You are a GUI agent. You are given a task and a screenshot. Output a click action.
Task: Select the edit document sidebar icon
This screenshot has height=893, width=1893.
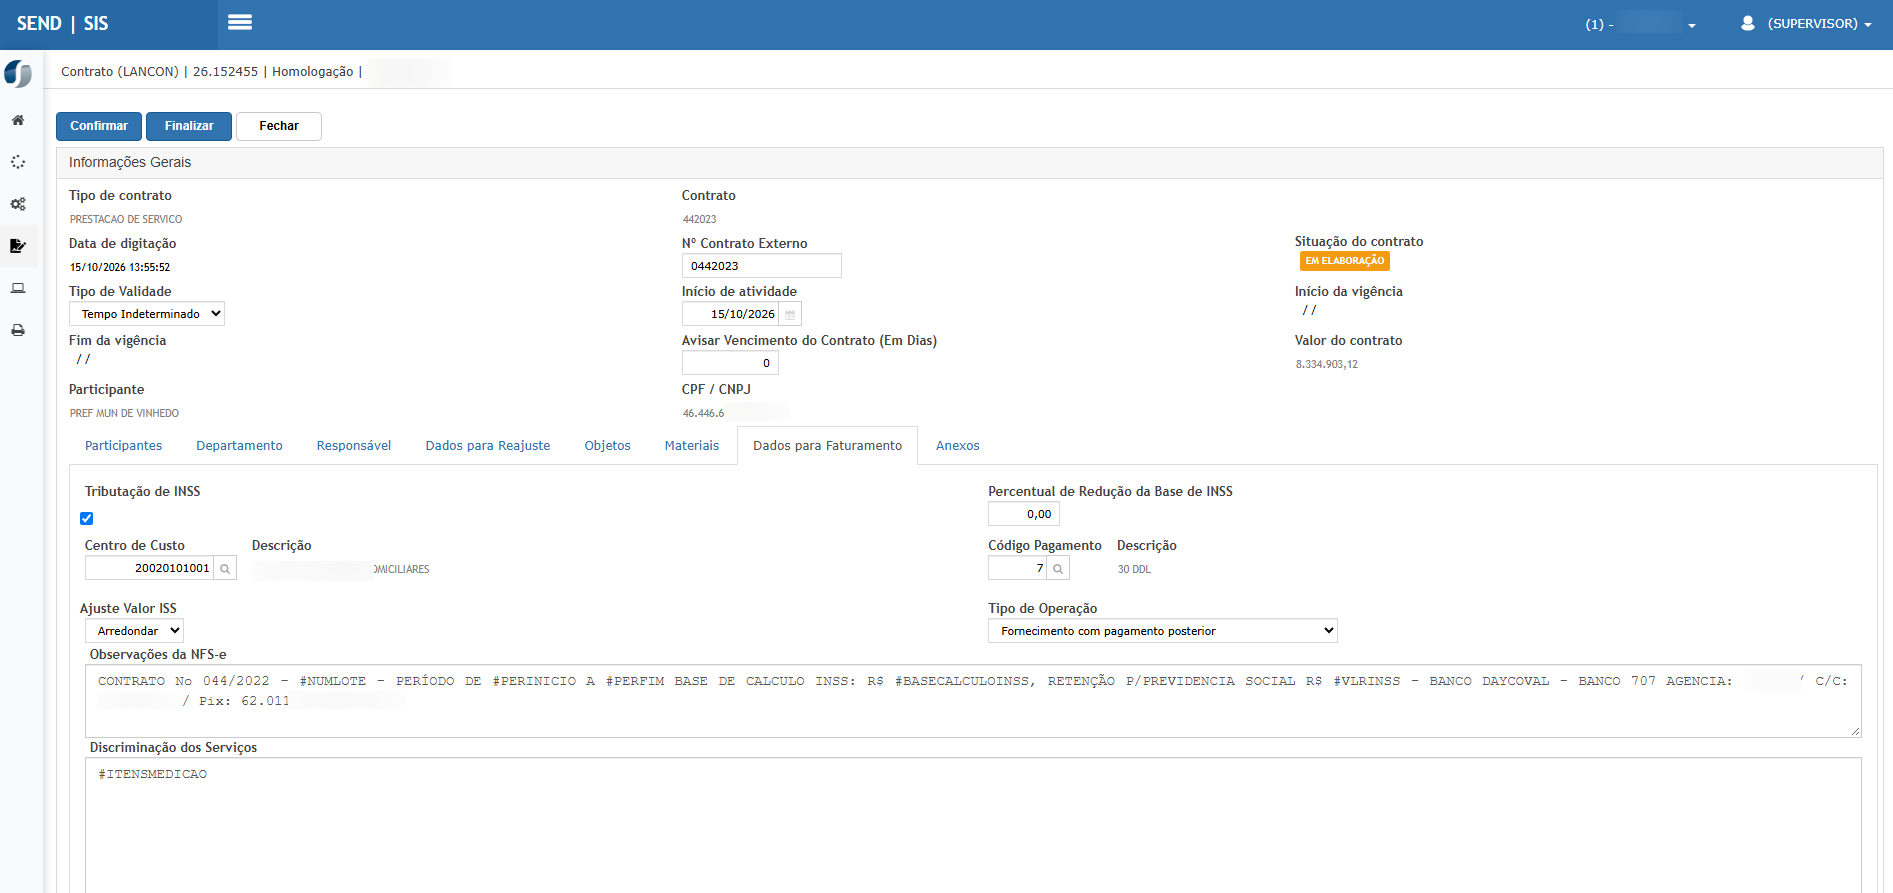pyautogui.click(x=18, y=246)
